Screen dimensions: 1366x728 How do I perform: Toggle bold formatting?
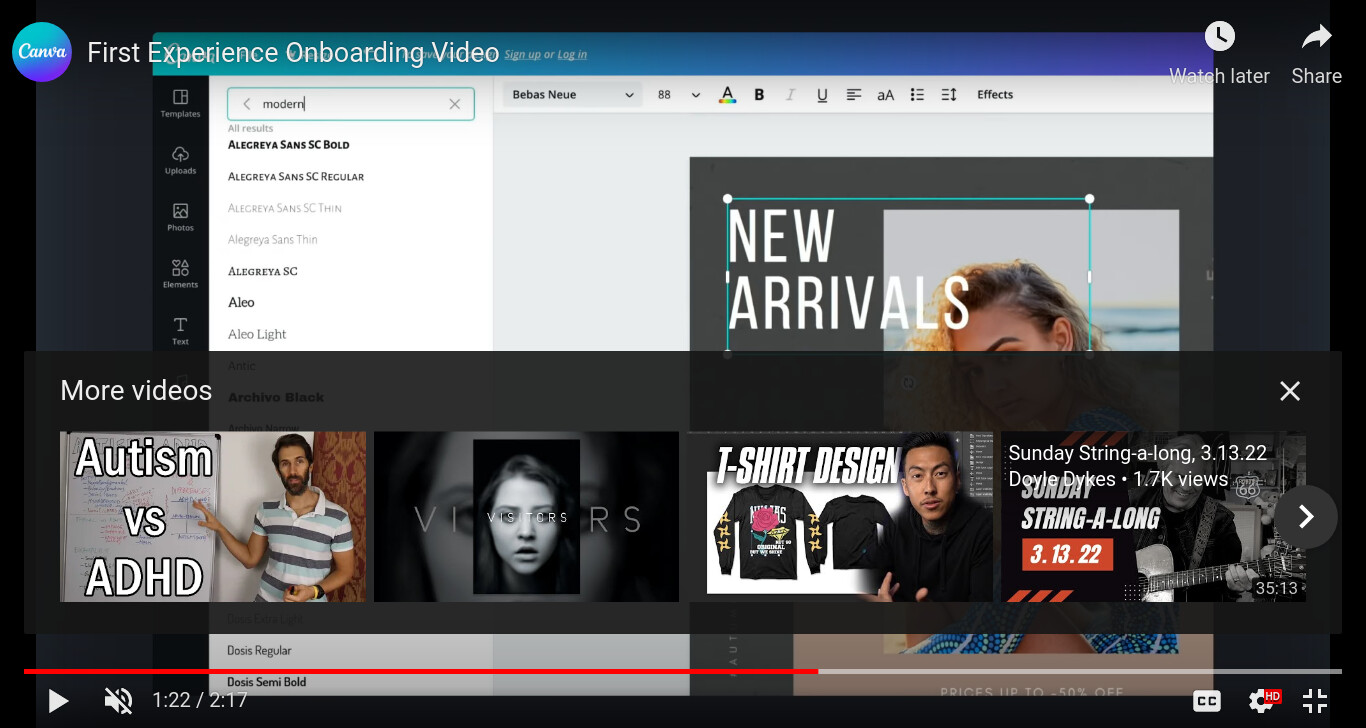[759, 95]
